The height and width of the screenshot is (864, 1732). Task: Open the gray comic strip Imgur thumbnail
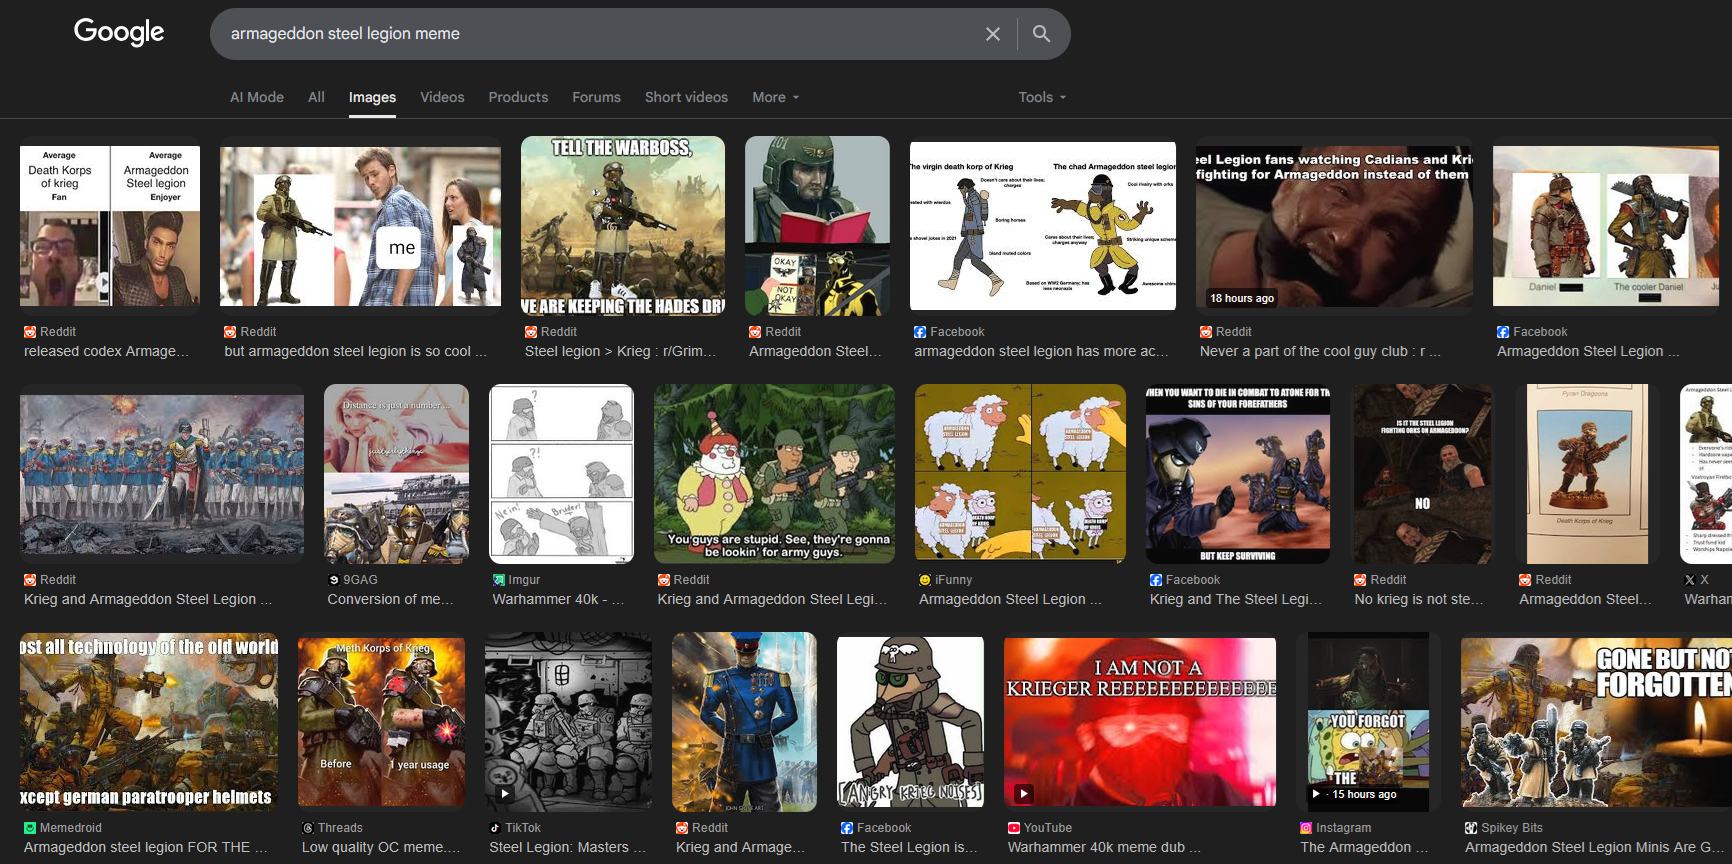(x=561, y=474)
